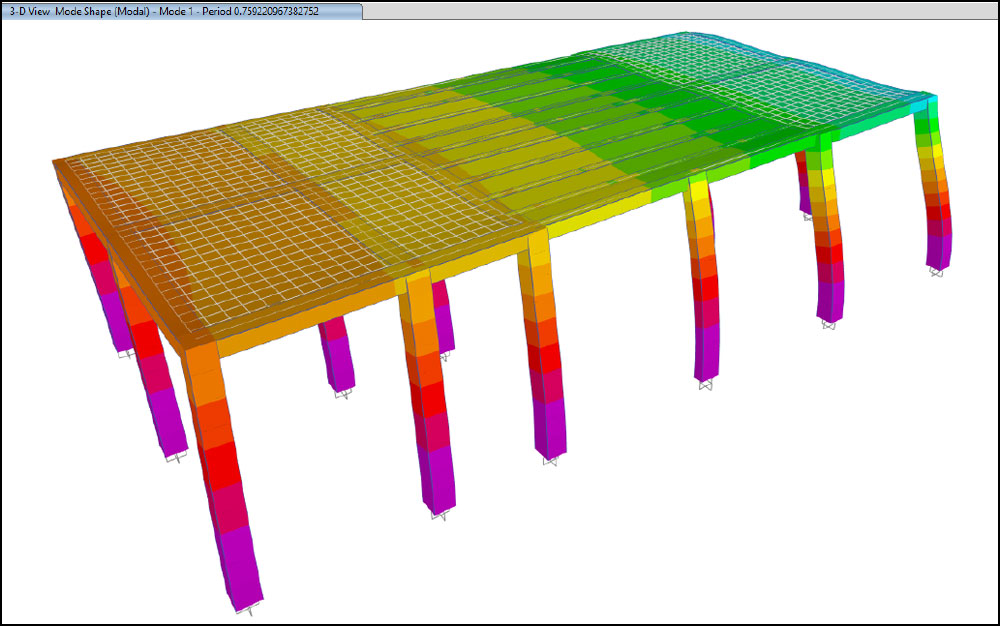
Task: Click the support beneath the second front column
Action: click(x=440, y=514)
